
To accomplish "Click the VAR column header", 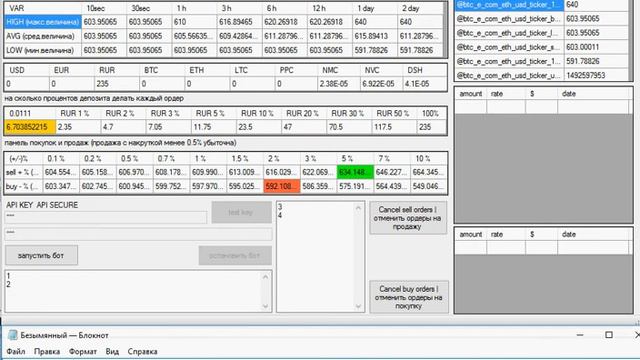I will coord(43,8).
